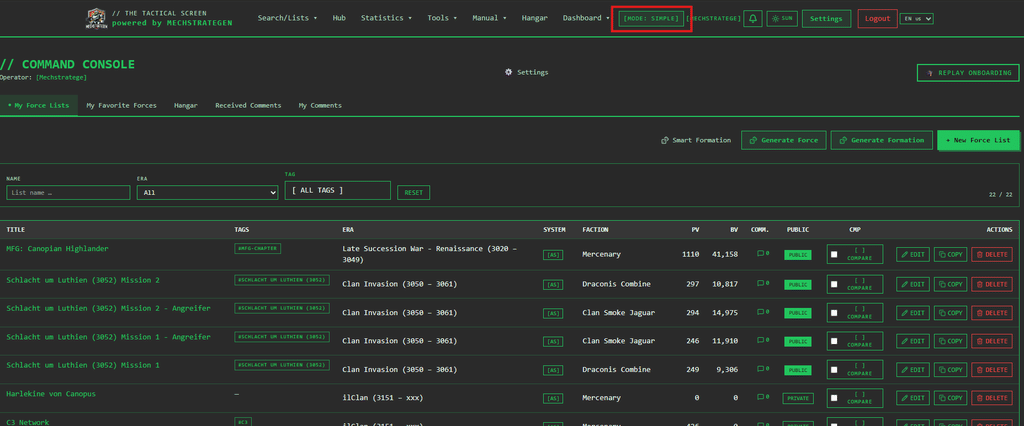This screenshot has height=426, width=1024.
Task: Tick compare checkbox for MFG: Canopian Highlander
Action: point(834,255)
